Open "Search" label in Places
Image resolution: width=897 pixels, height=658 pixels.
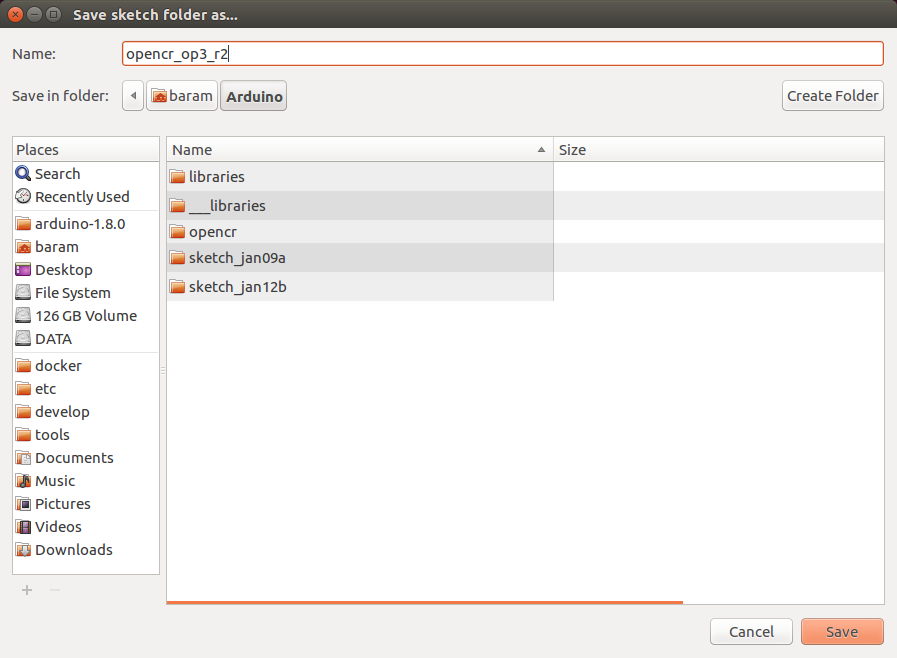click(x=58, y=173)
